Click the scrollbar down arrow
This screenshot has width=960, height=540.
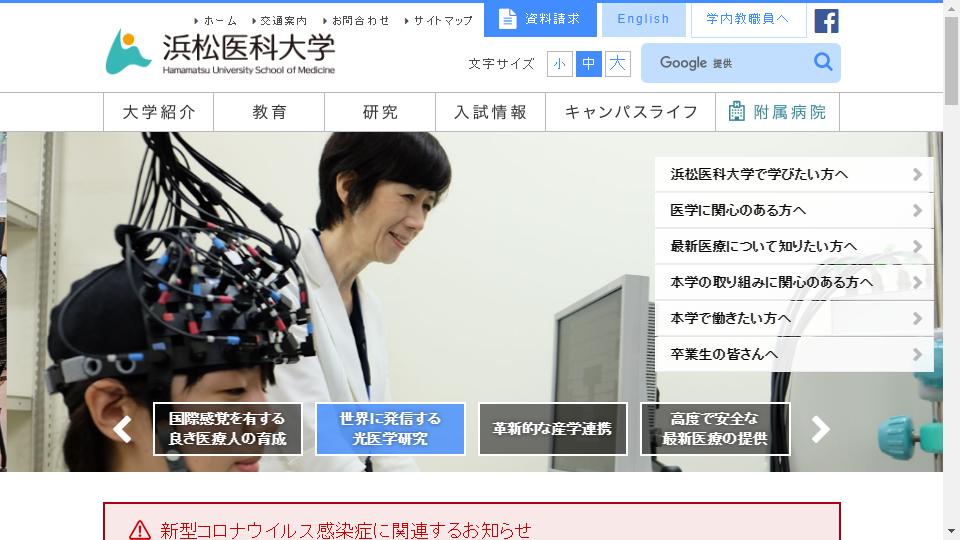pyautogui.click(x=951, y=531)
